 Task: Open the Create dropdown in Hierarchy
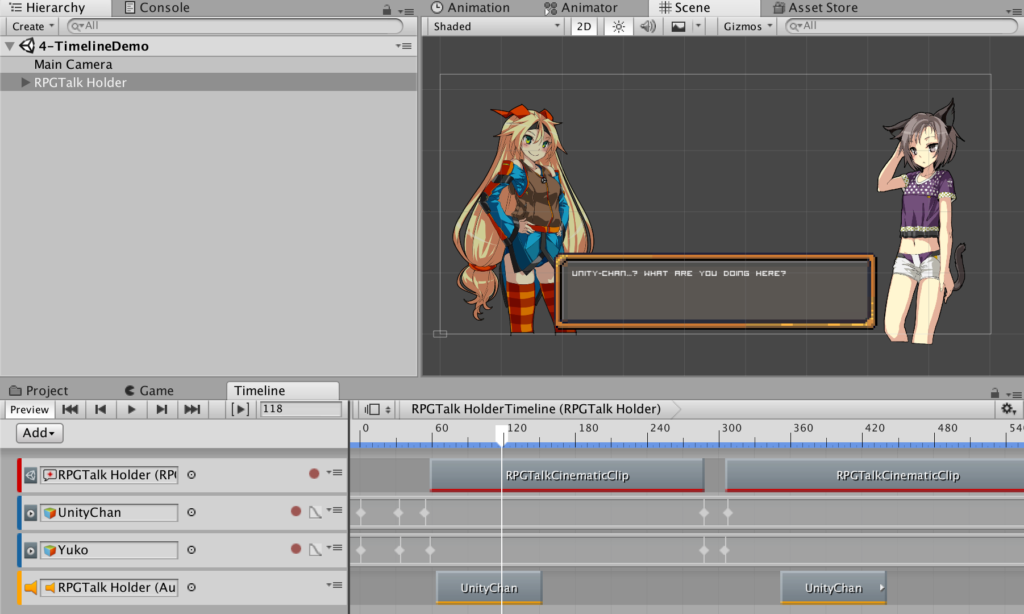[32, 26]
